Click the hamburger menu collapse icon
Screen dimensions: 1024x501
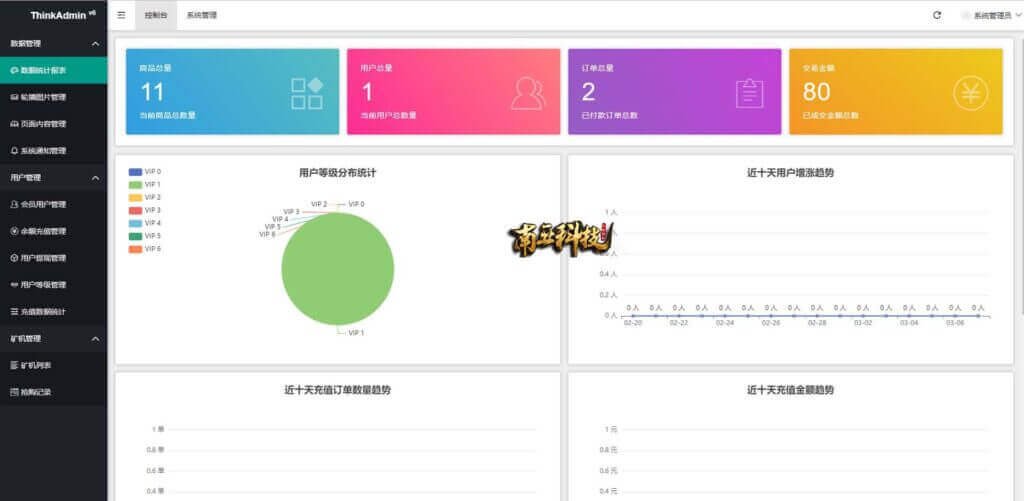click(x=121, y=15)
